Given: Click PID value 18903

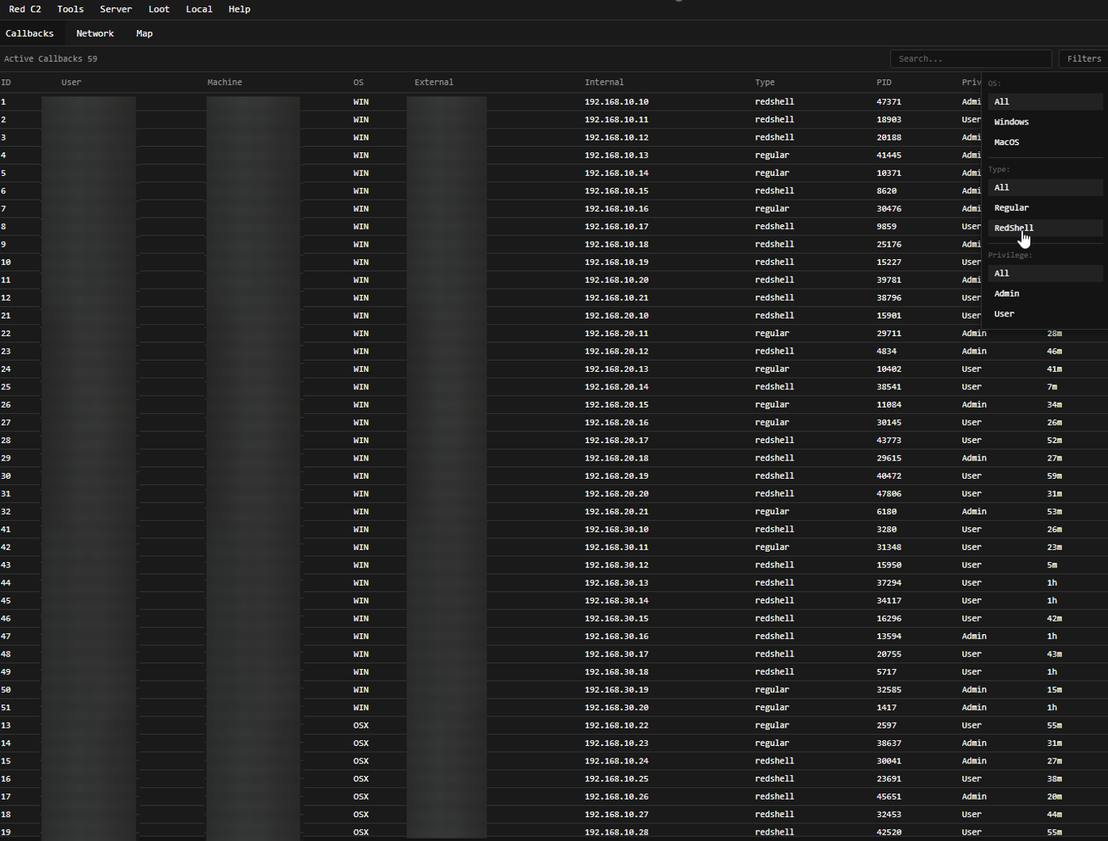Looking at the screenshot, I should (x=889, y=119).
